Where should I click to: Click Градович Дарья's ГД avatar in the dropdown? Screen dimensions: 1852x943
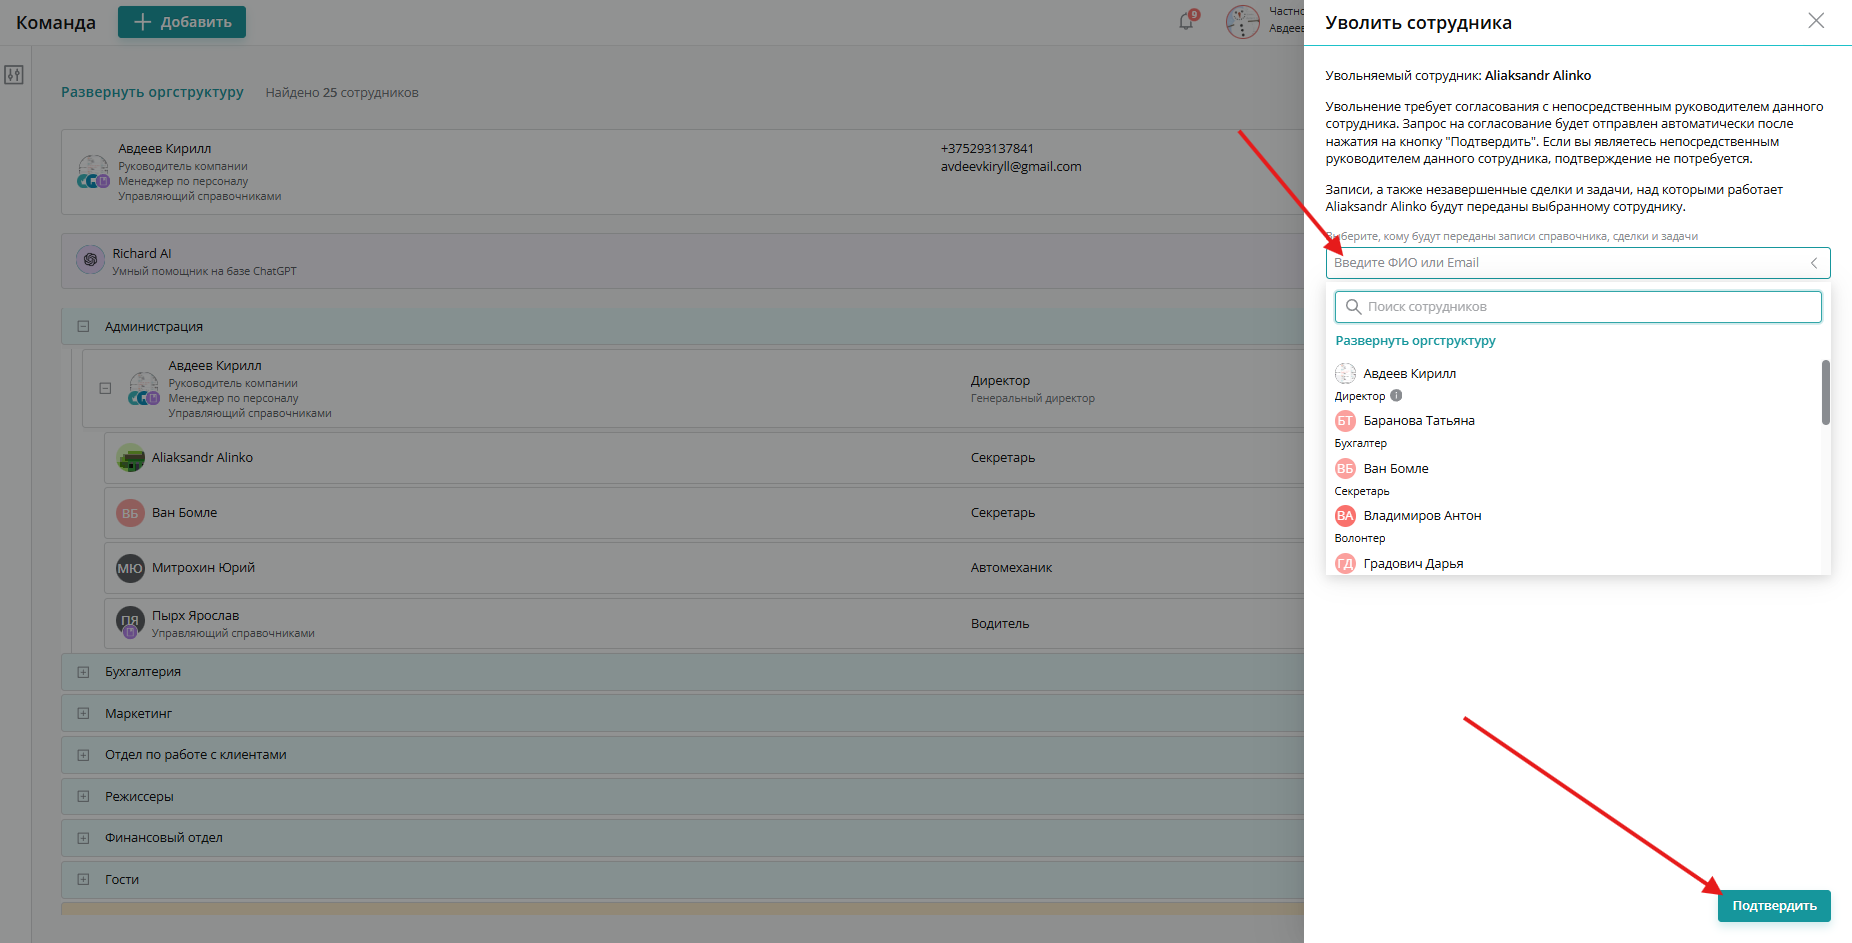click(x=1345, y=564)
